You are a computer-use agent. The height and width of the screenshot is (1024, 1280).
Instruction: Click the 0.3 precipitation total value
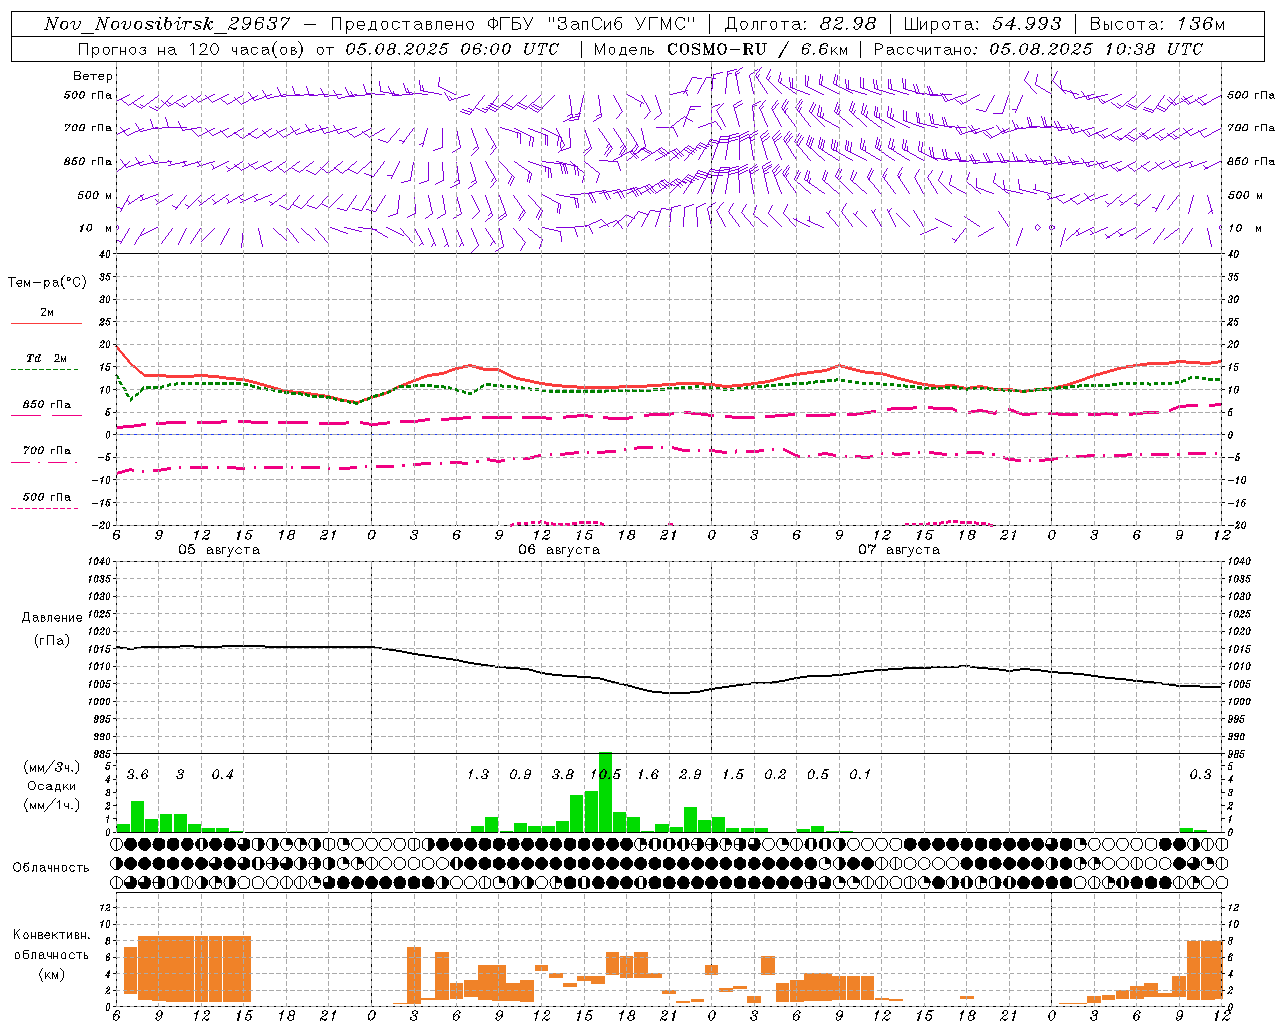point(1200,775)
